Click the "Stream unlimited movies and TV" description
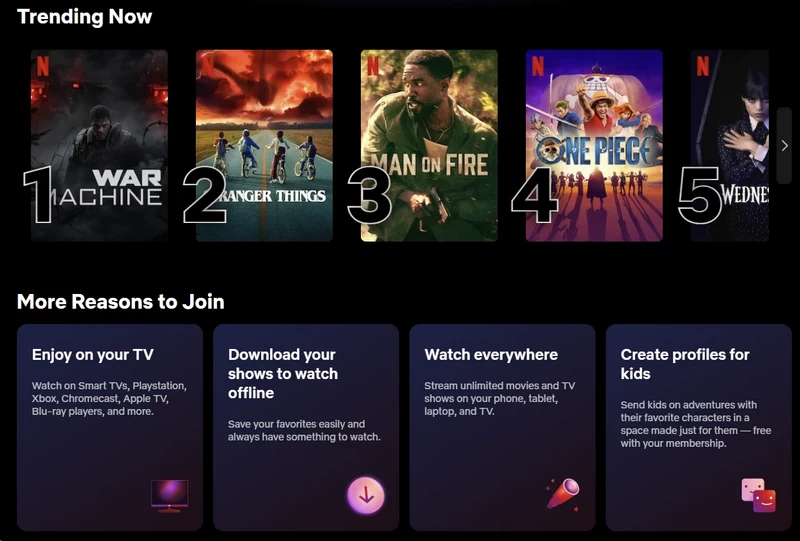 [x=499, y=399]
